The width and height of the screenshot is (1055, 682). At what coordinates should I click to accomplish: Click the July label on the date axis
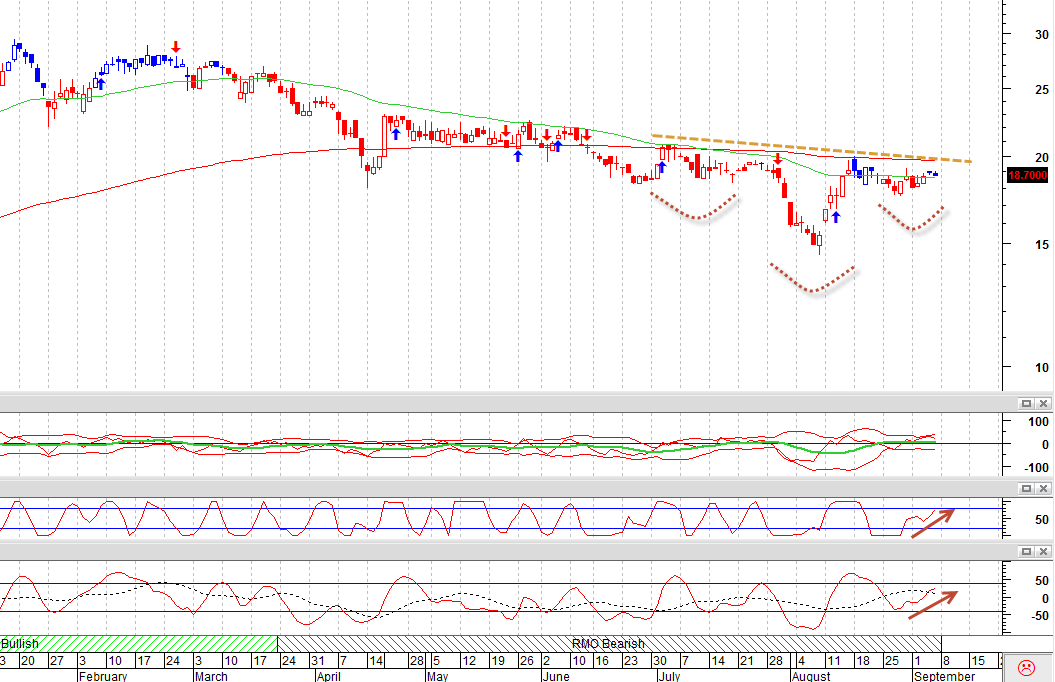pos(669,676)
